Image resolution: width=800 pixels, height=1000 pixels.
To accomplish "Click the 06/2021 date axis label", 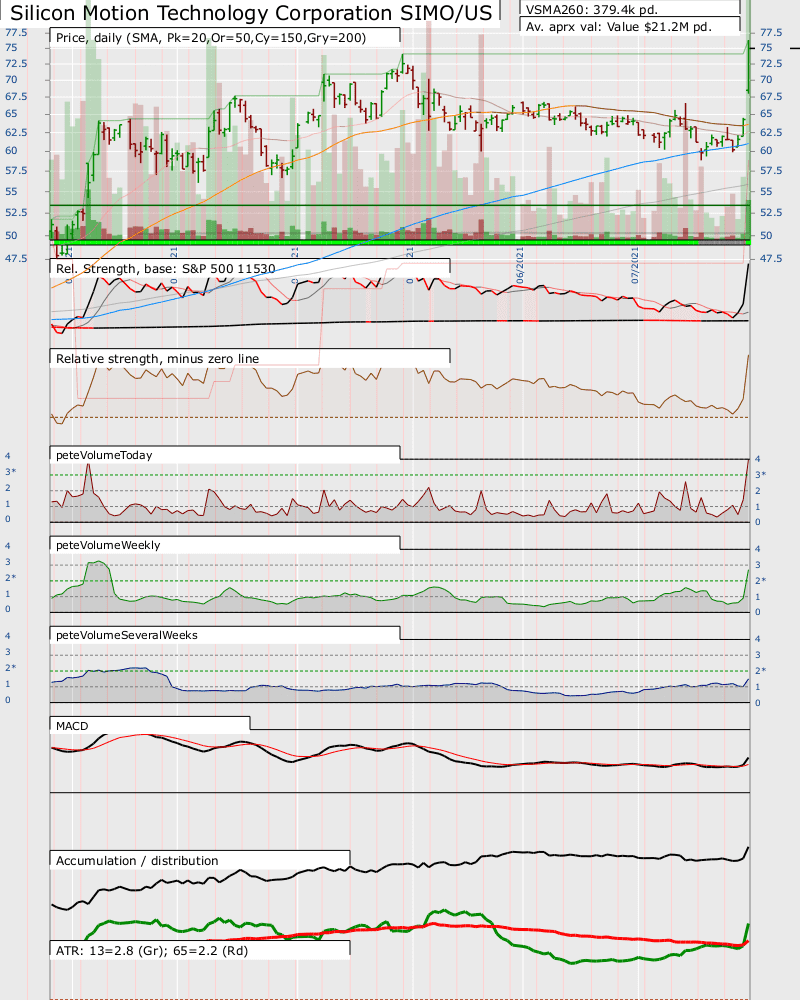I will tap(520, 266).
